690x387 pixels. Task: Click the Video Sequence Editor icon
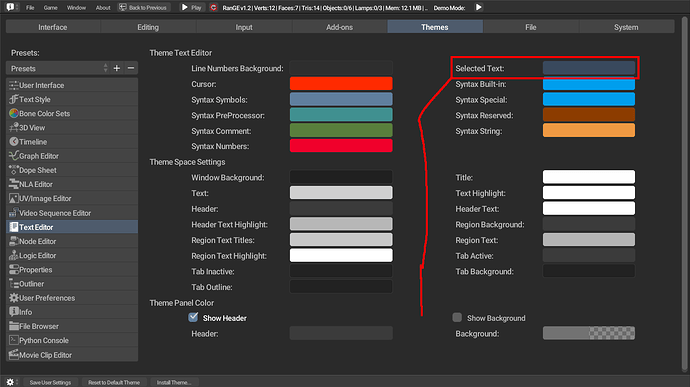click(x=14, y=213)
